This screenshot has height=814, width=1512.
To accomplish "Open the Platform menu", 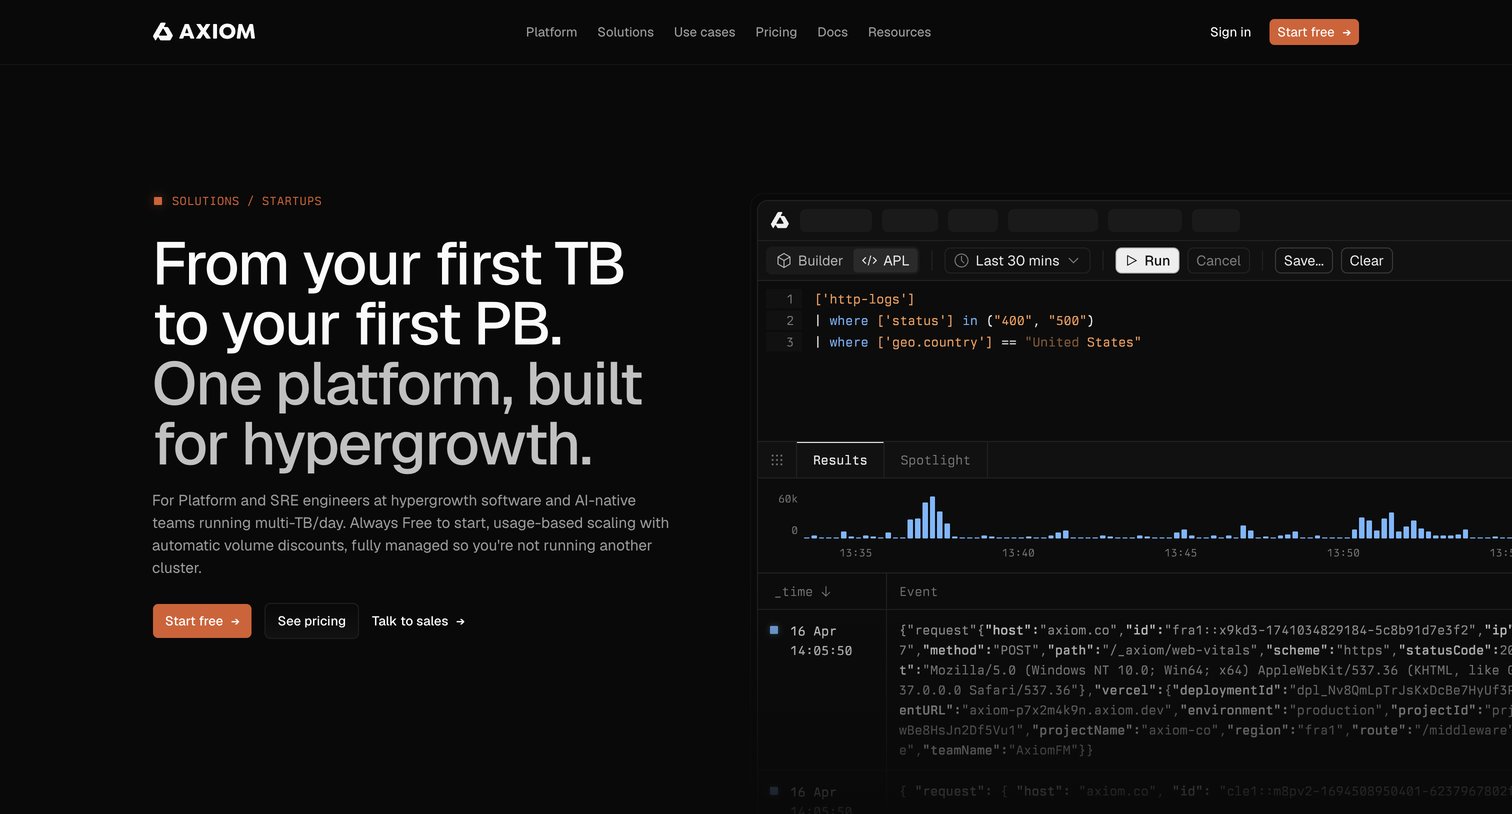I will [x=551, y=32].
